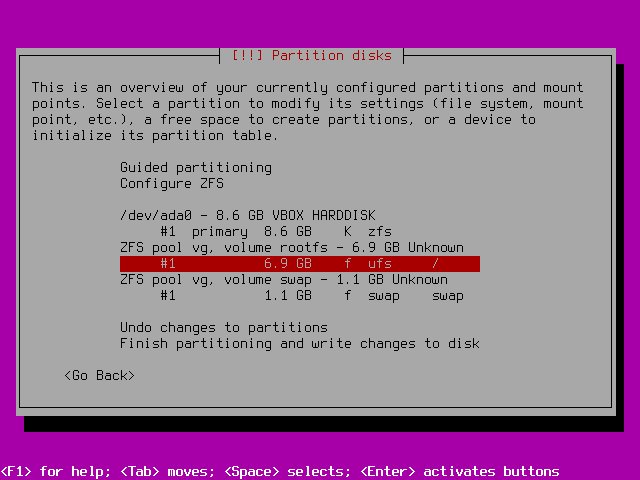Select the /dev/ada0 8.6 GB VBOX HARDDISK device
The height and width of the screenshot is (480, 640).
[x=248, y=216]
